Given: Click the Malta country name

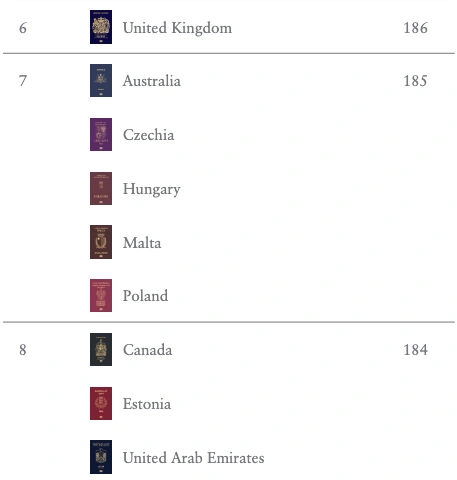Looking at the screenshot, I should pos(142,243).
